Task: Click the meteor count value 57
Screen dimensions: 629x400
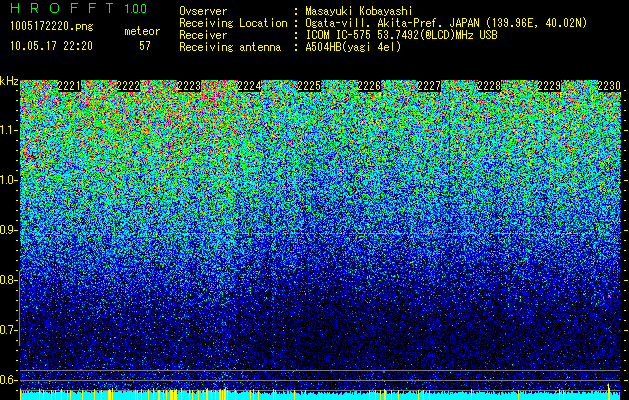Action: tap(145, 46)
